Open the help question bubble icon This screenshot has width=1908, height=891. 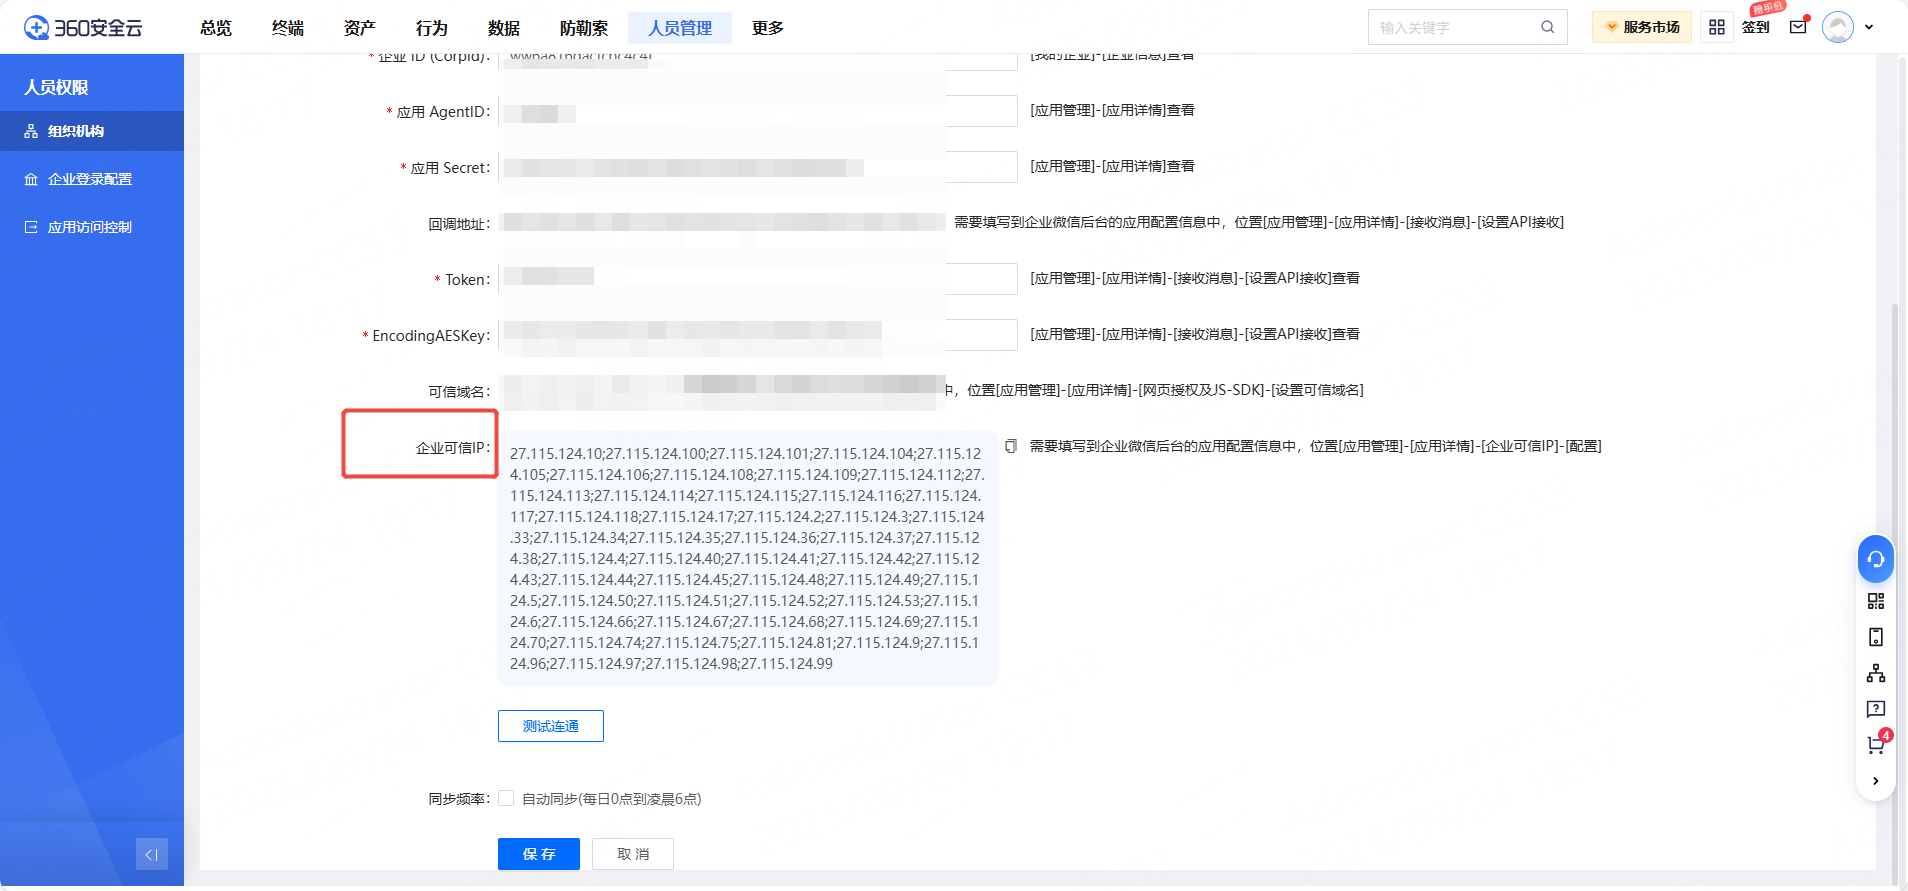(x=1875, y=709)
